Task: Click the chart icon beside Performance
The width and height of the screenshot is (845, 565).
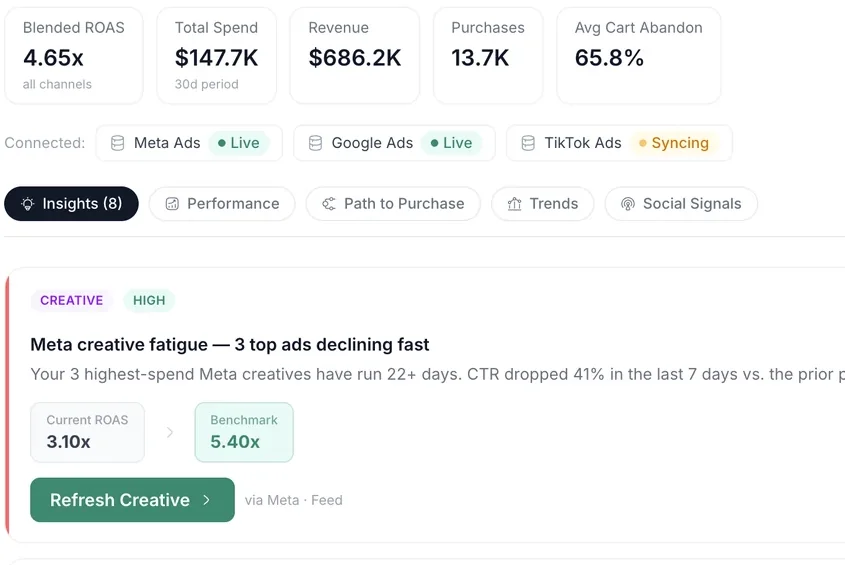Action: [x=172, y=204]
